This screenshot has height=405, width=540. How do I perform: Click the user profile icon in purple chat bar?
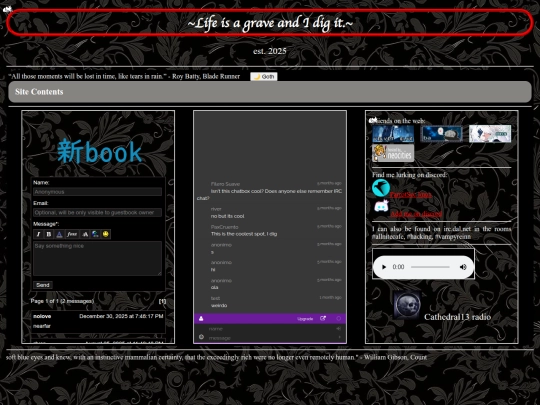click(x=201, y=319)
